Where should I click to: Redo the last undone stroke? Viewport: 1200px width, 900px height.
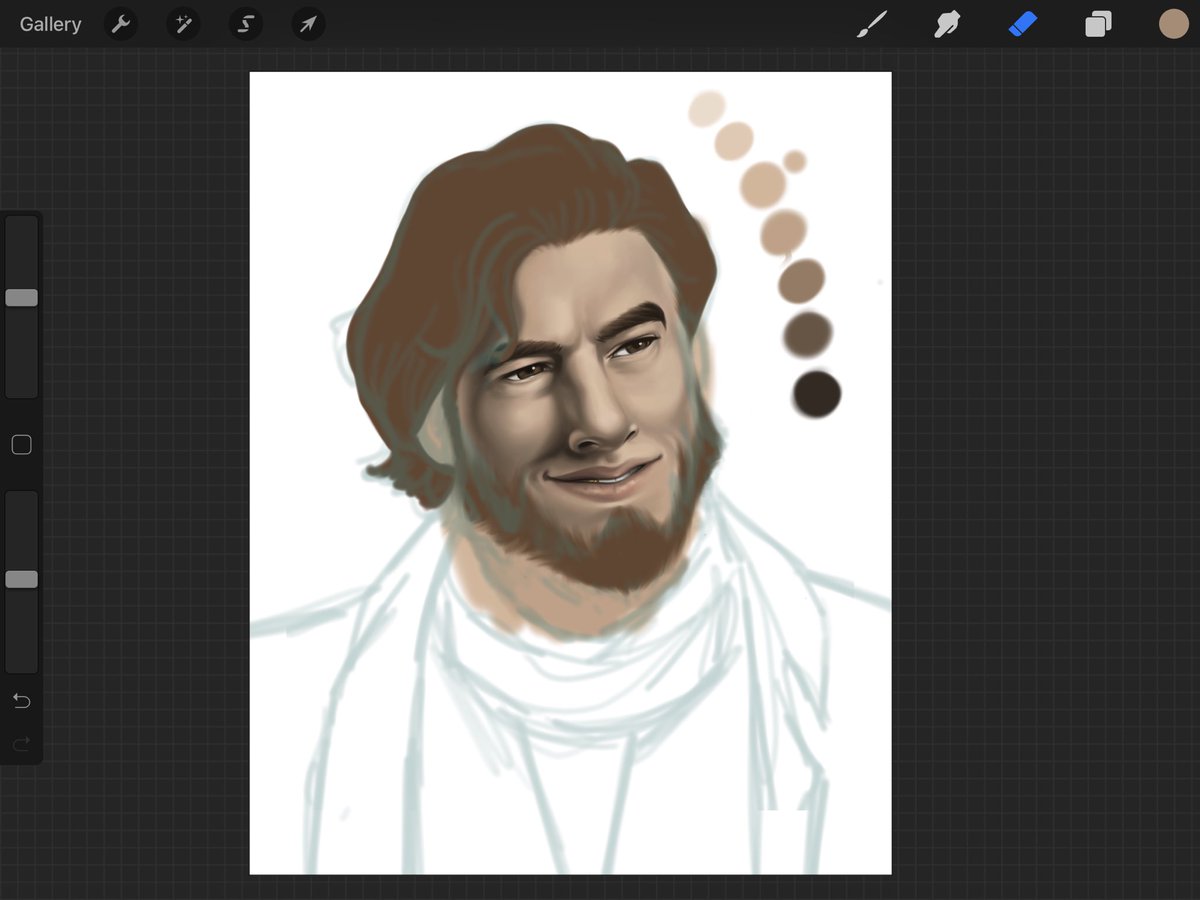pos(21,744)
